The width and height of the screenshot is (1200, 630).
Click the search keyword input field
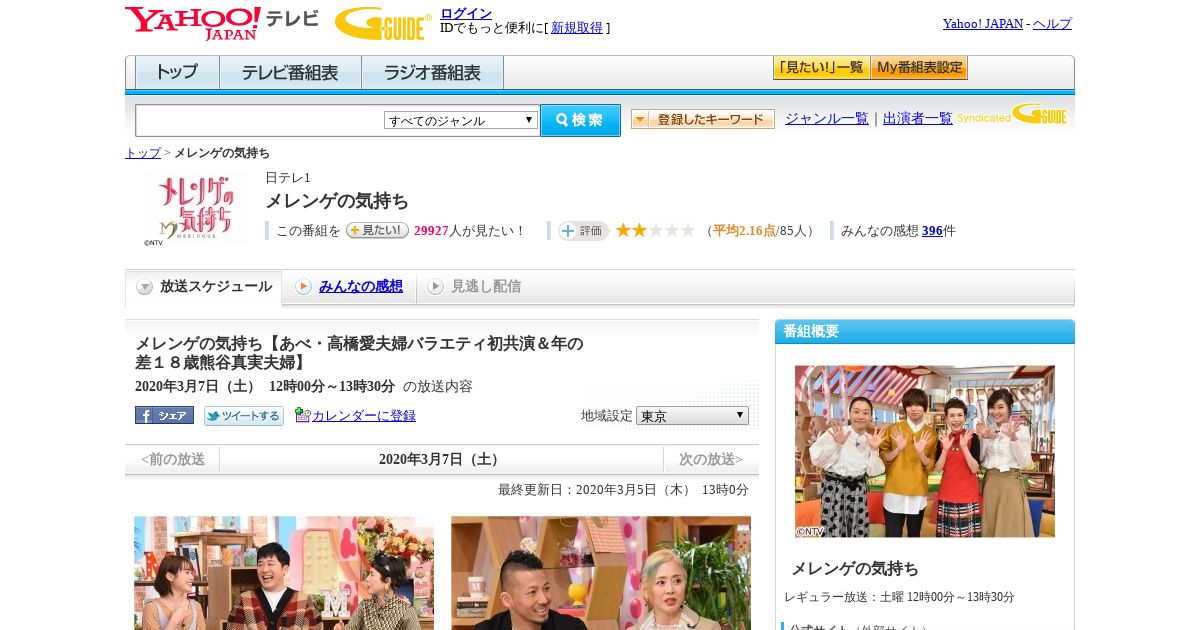point(259,121)
